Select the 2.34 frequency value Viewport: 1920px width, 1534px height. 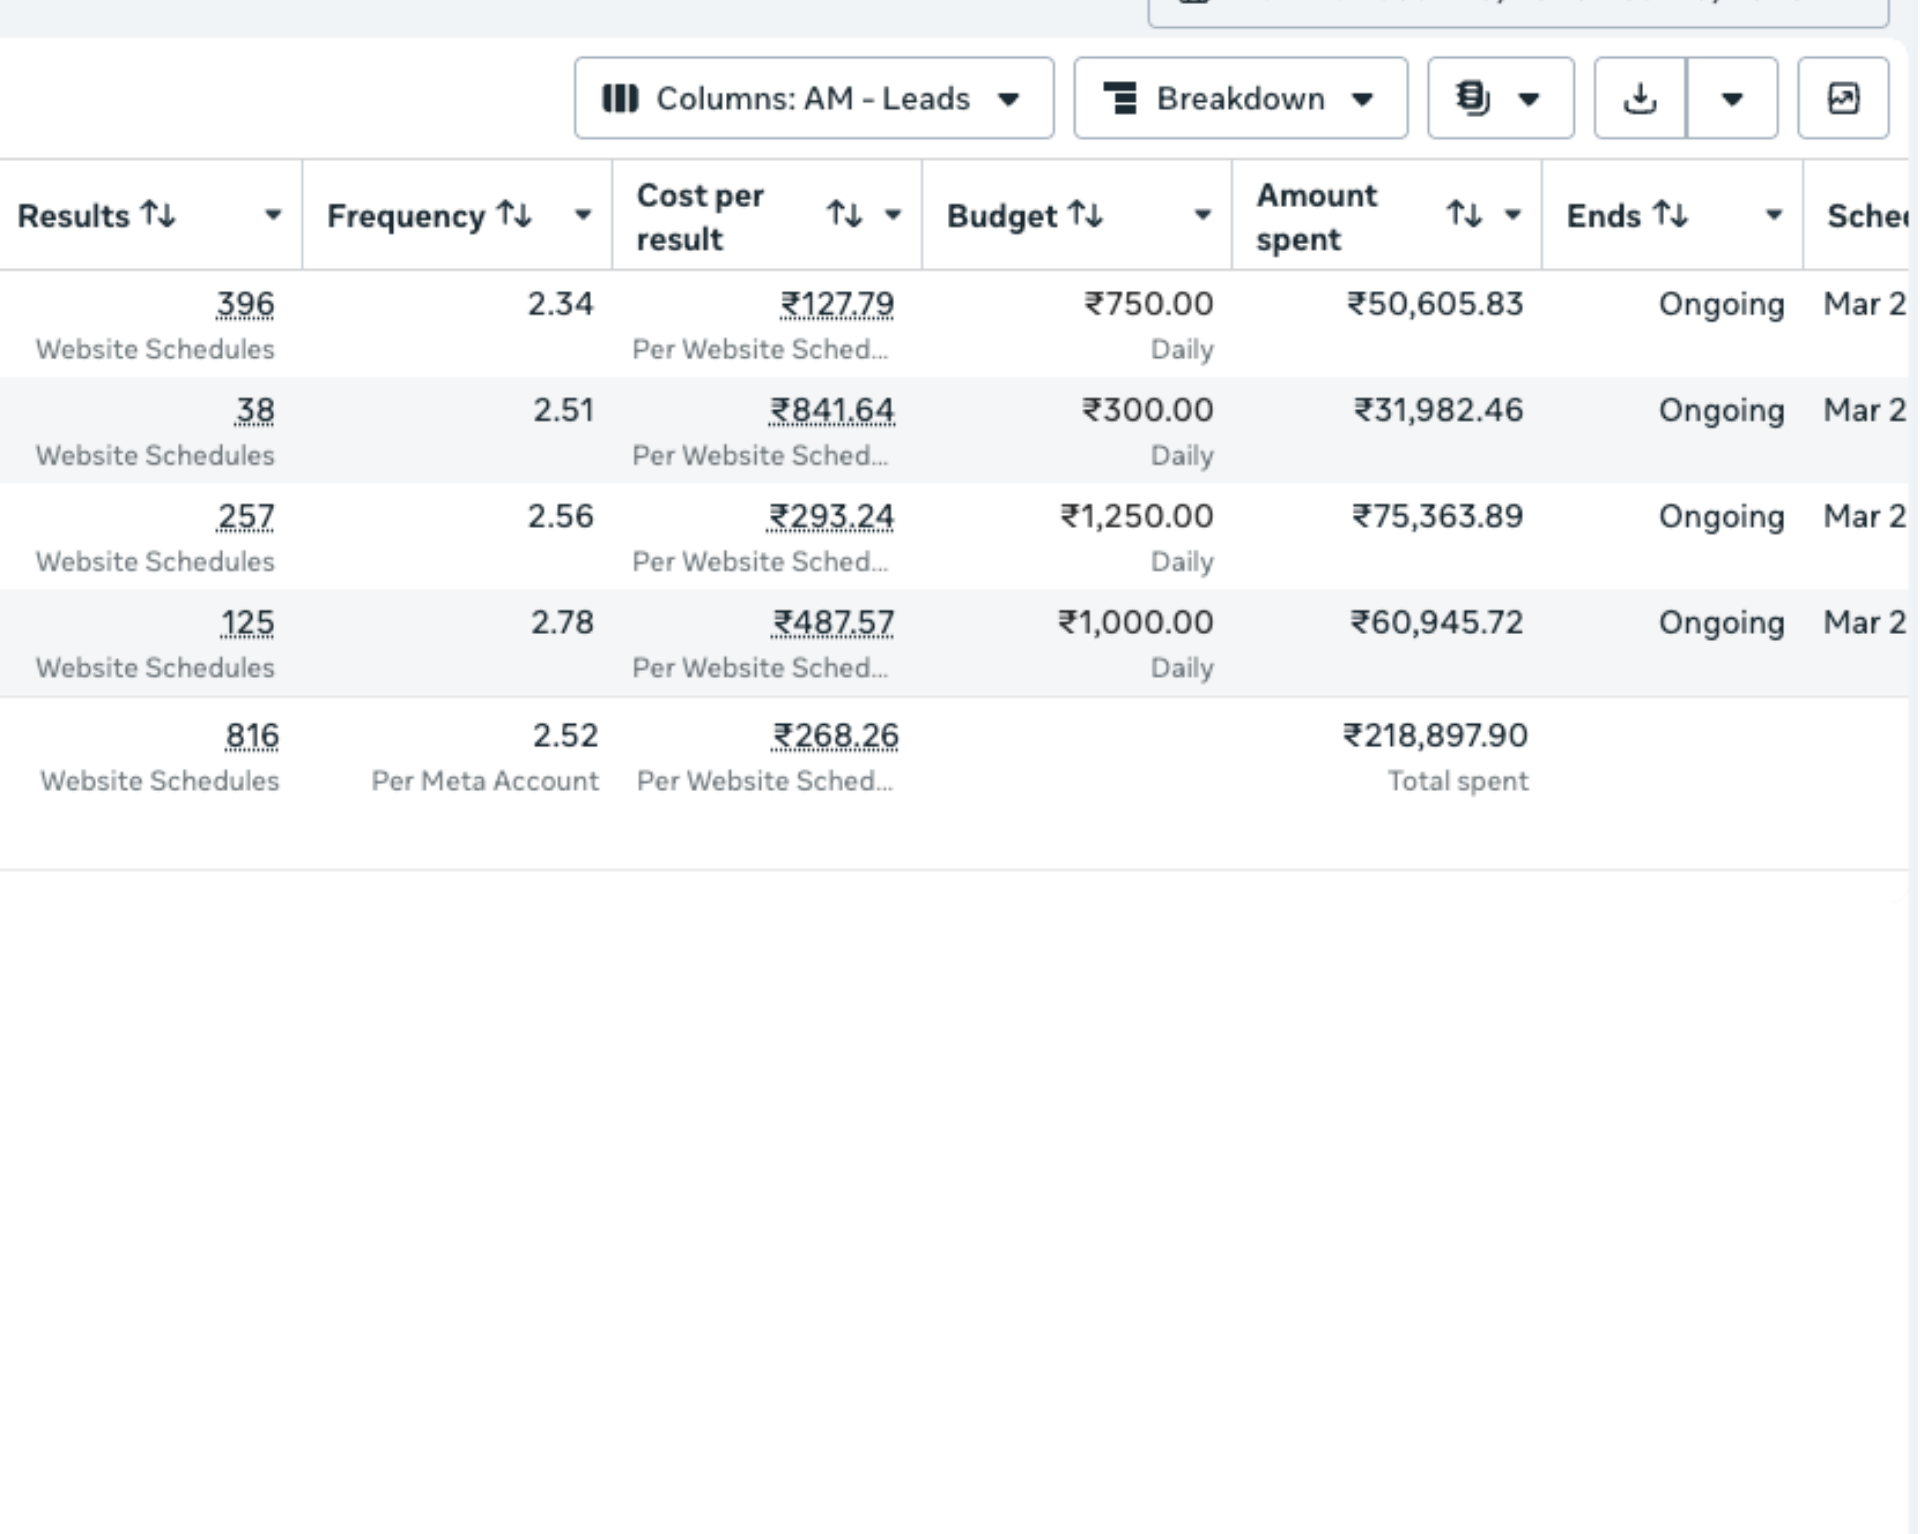561,304
